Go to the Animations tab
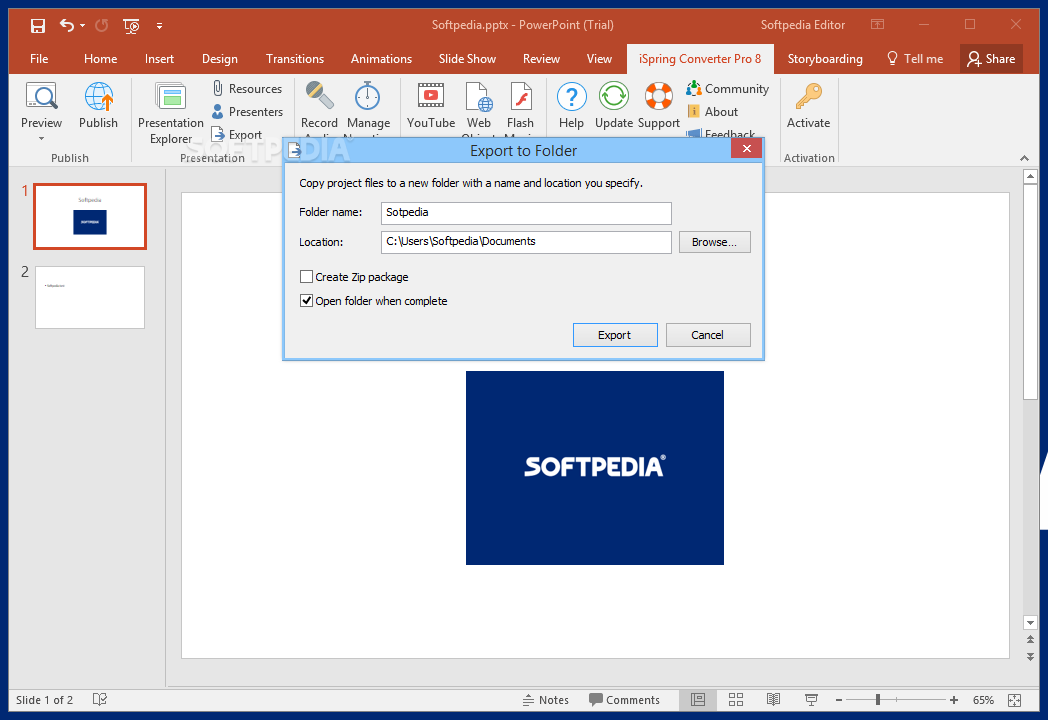The image size is (1048, 720). (381, 59)
